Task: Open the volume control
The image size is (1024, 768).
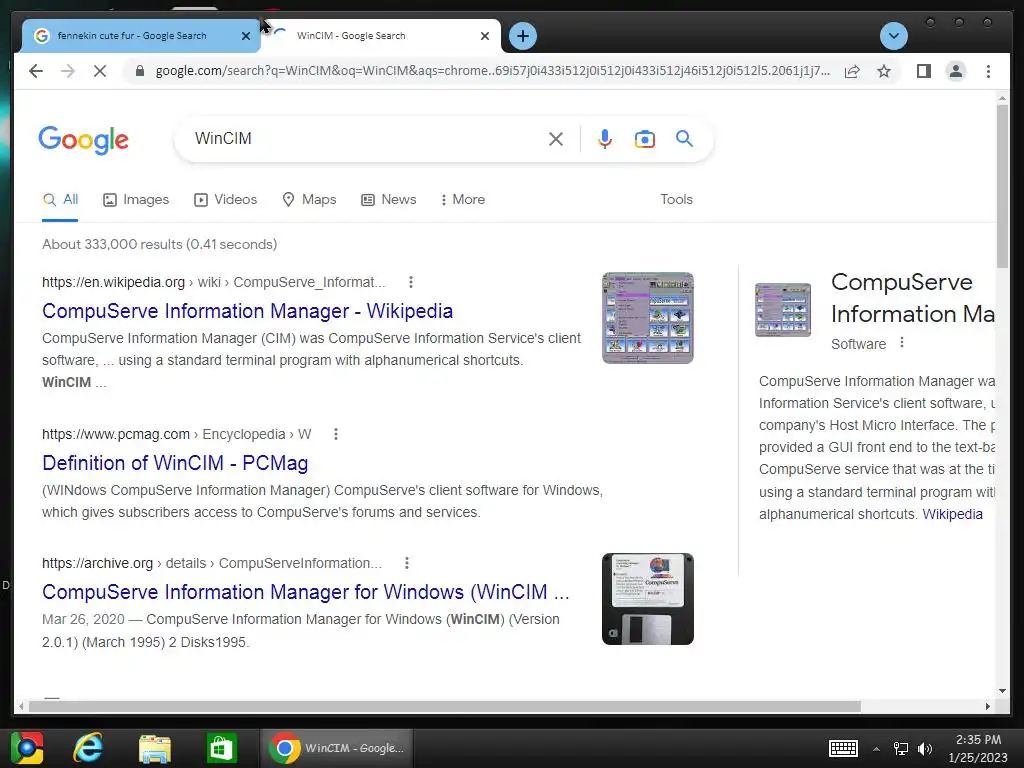Action: click(925, 749)
